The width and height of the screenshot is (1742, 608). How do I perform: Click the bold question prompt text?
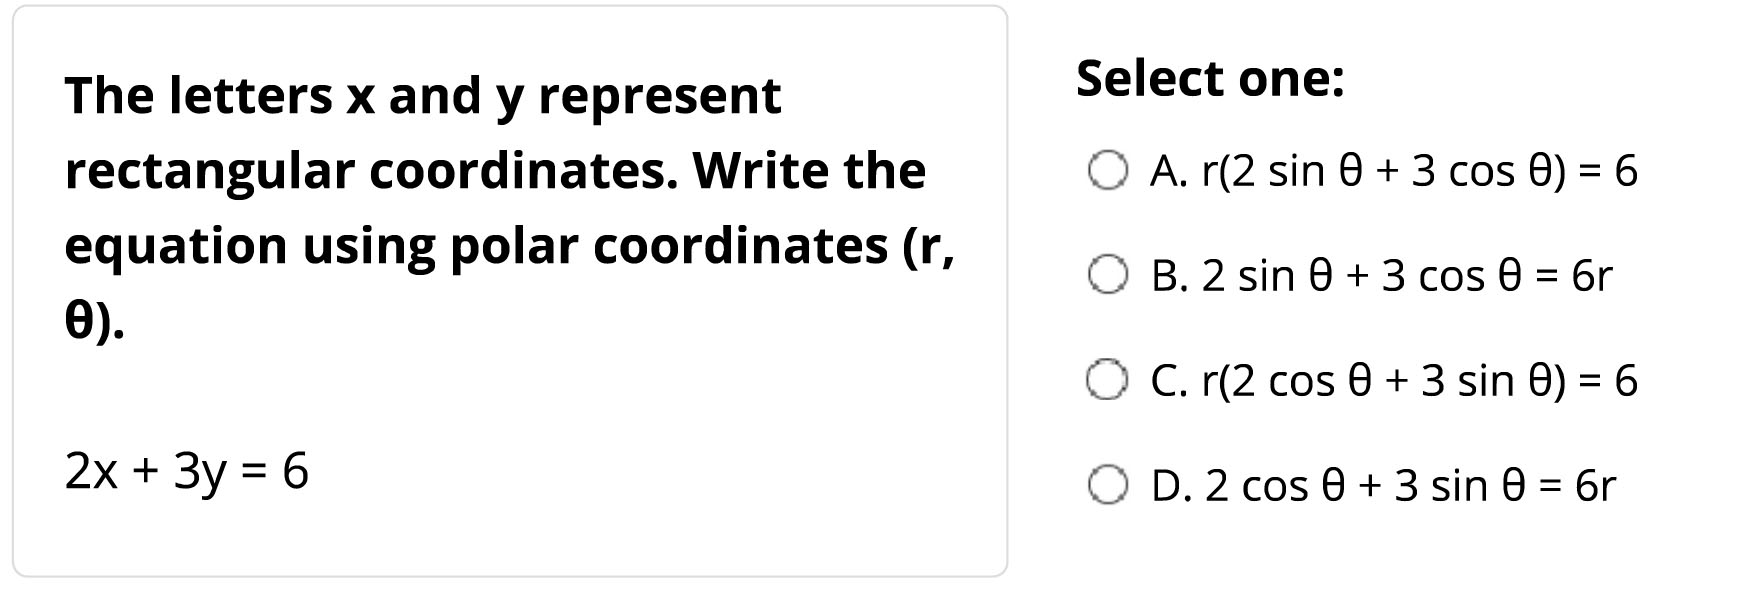point(510,208)
